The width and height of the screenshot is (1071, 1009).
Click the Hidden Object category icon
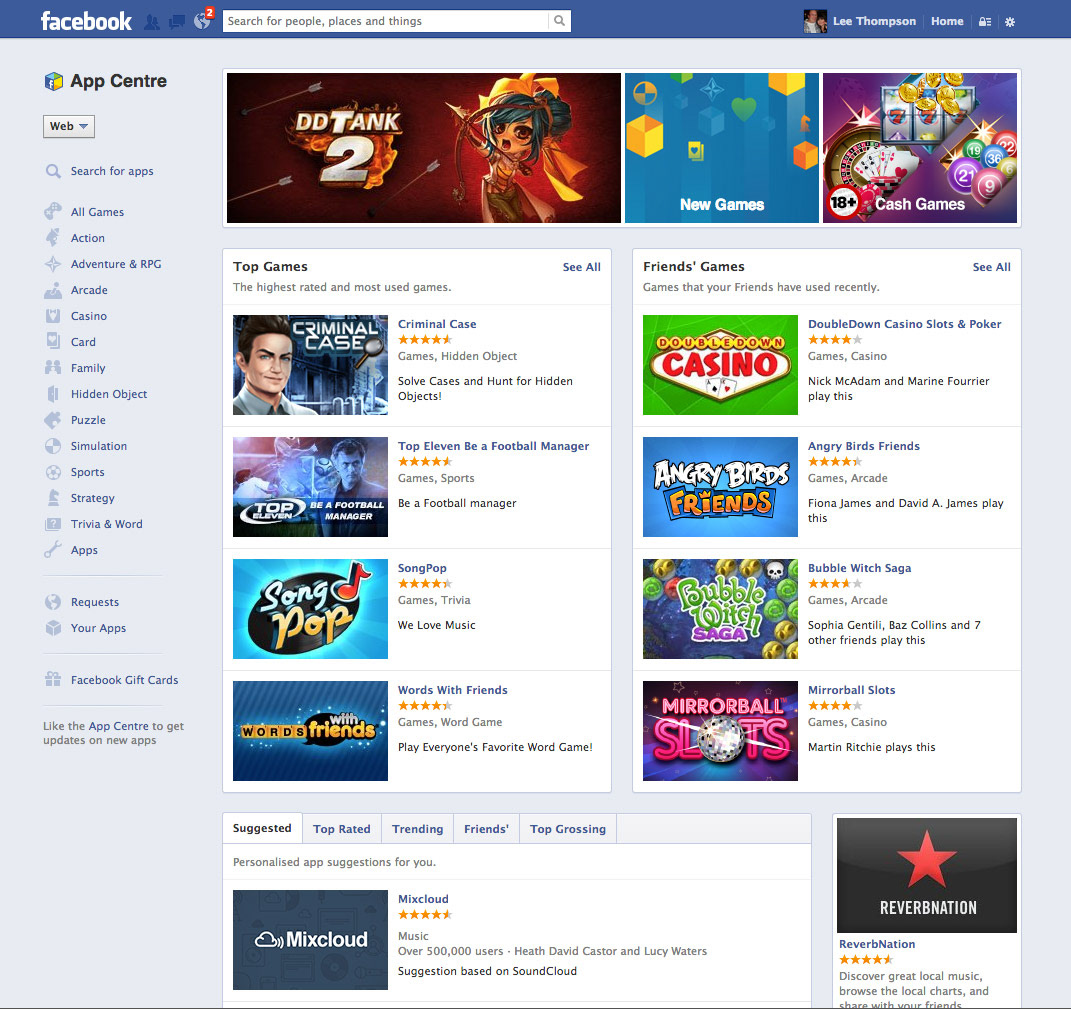[x=53, y=393]
